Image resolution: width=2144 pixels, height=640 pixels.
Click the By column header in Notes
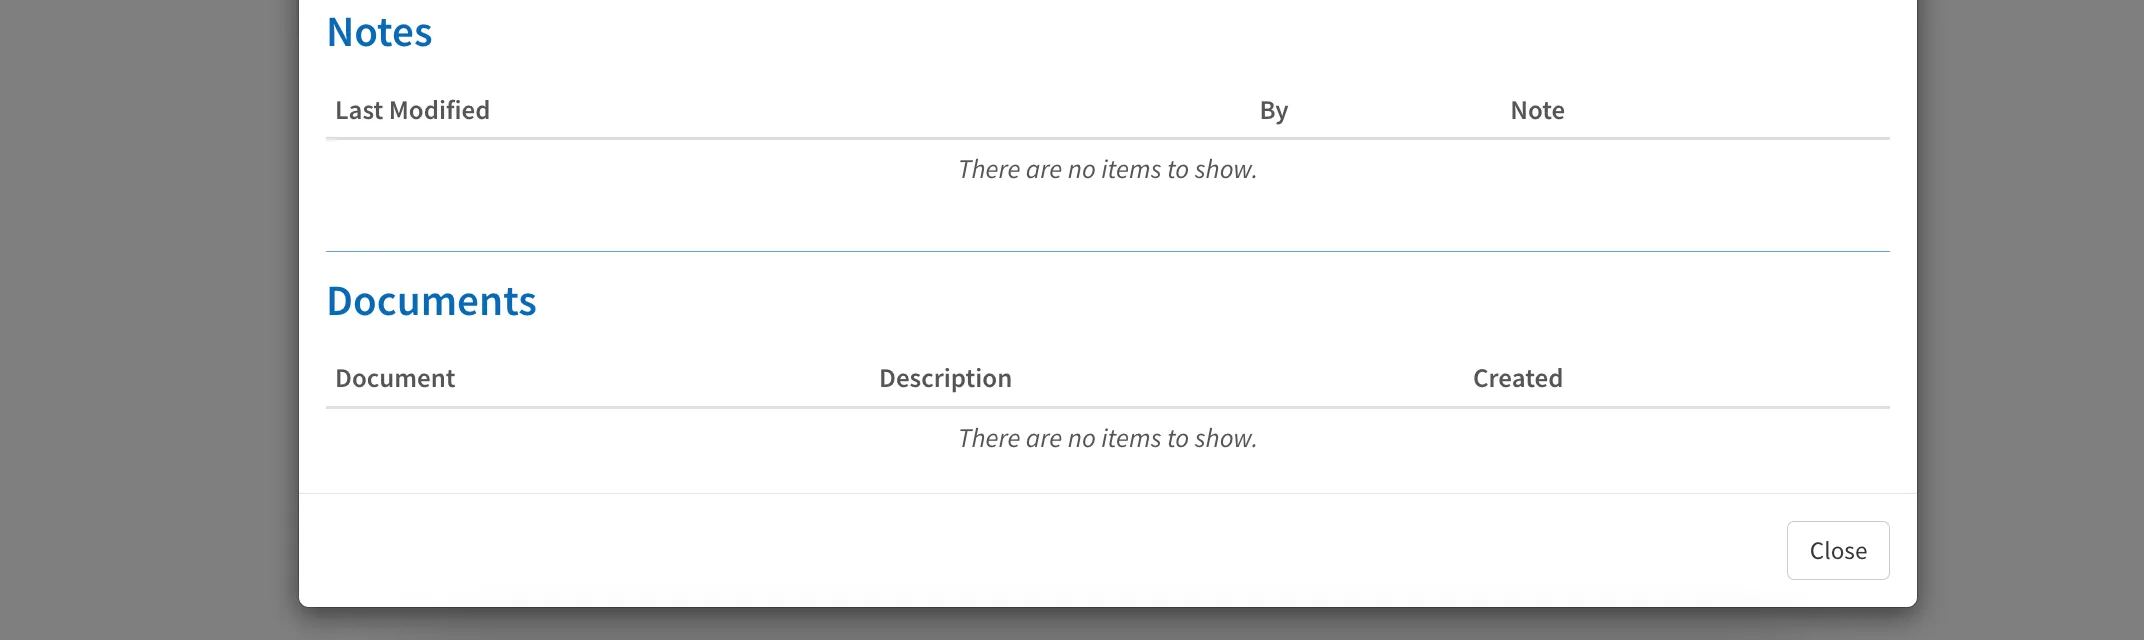[x=1273, y=110]
